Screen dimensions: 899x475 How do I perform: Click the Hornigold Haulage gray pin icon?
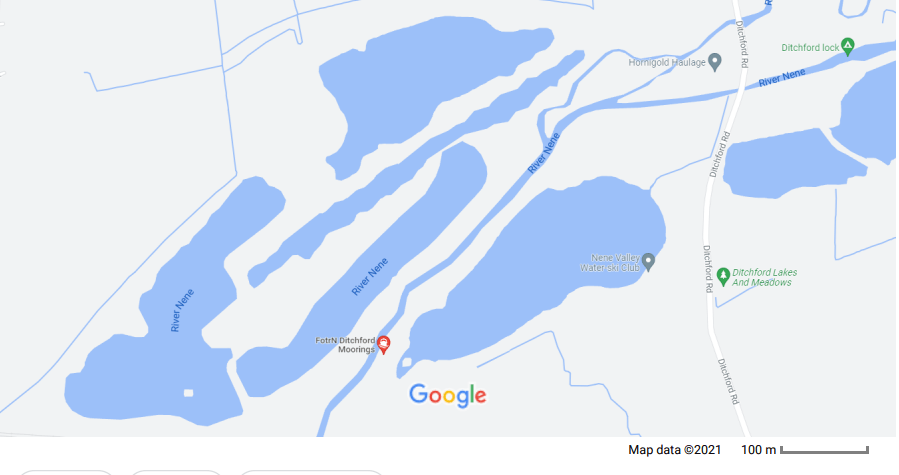[x=714, y=62]
